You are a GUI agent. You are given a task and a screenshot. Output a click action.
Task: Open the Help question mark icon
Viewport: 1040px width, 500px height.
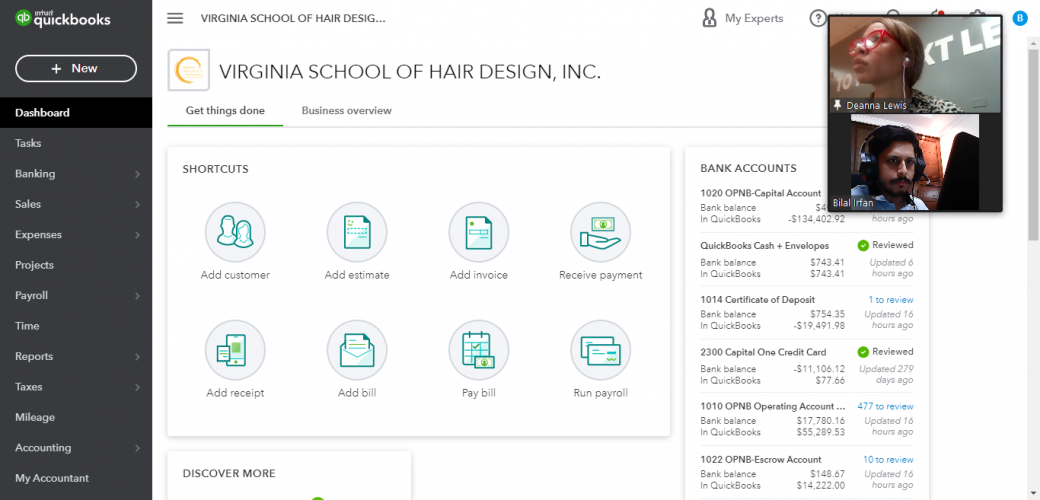coord(818,19)
